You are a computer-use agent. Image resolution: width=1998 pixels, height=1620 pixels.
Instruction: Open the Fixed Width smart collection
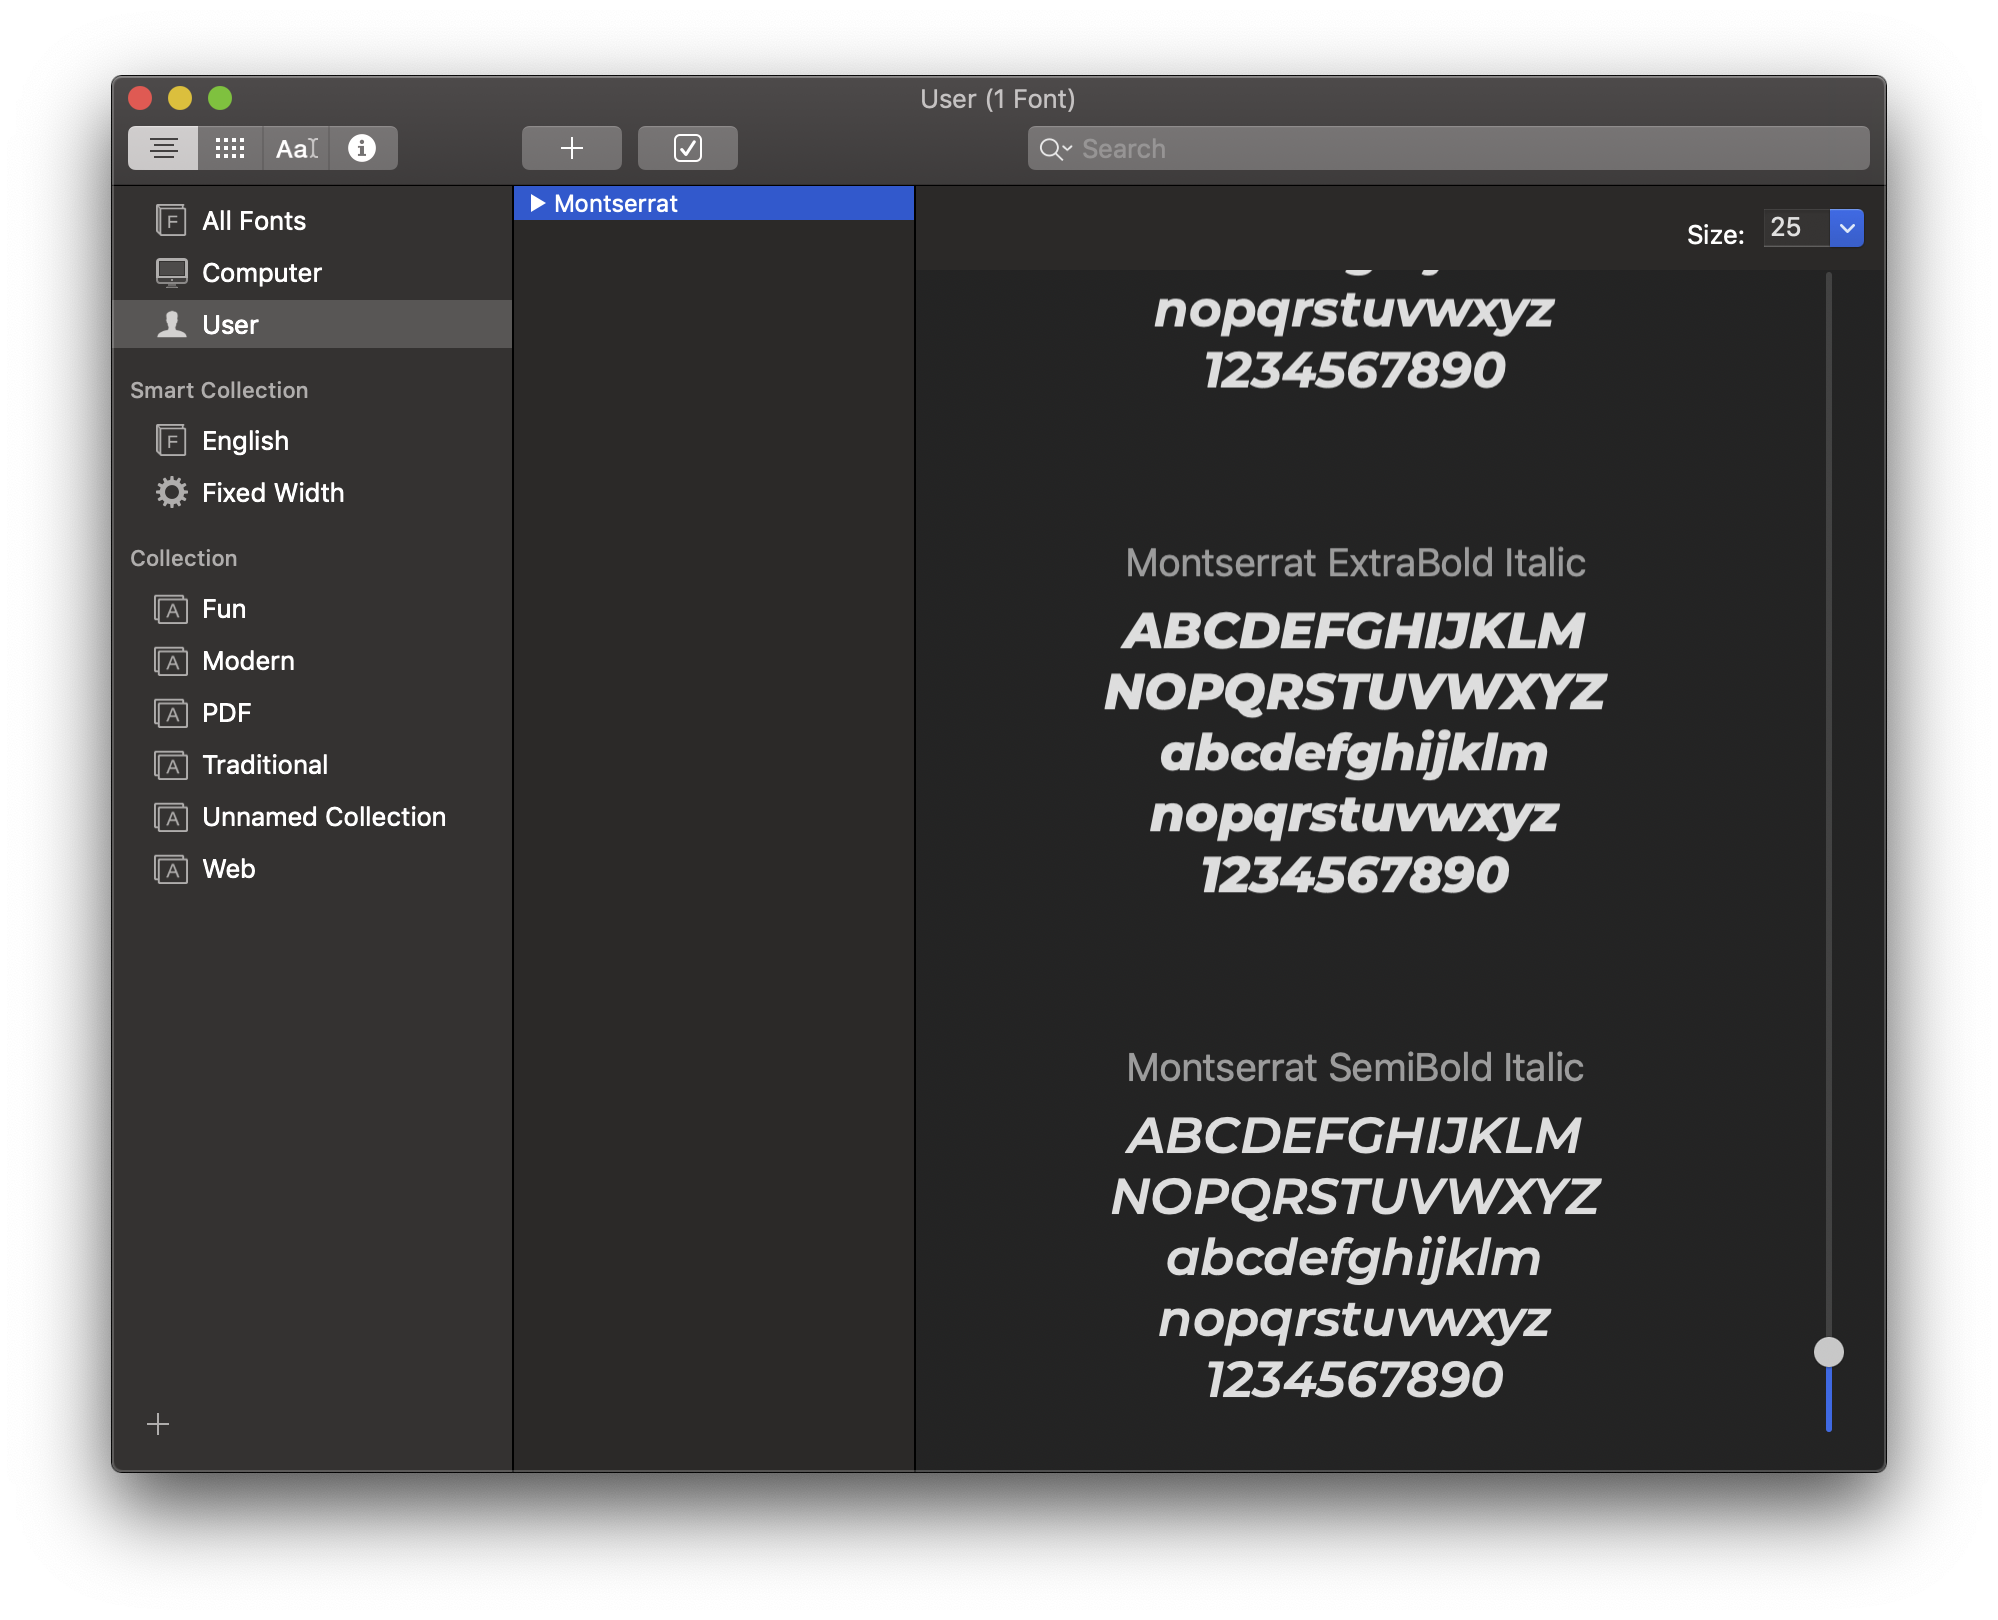click(x=272, y=493)
